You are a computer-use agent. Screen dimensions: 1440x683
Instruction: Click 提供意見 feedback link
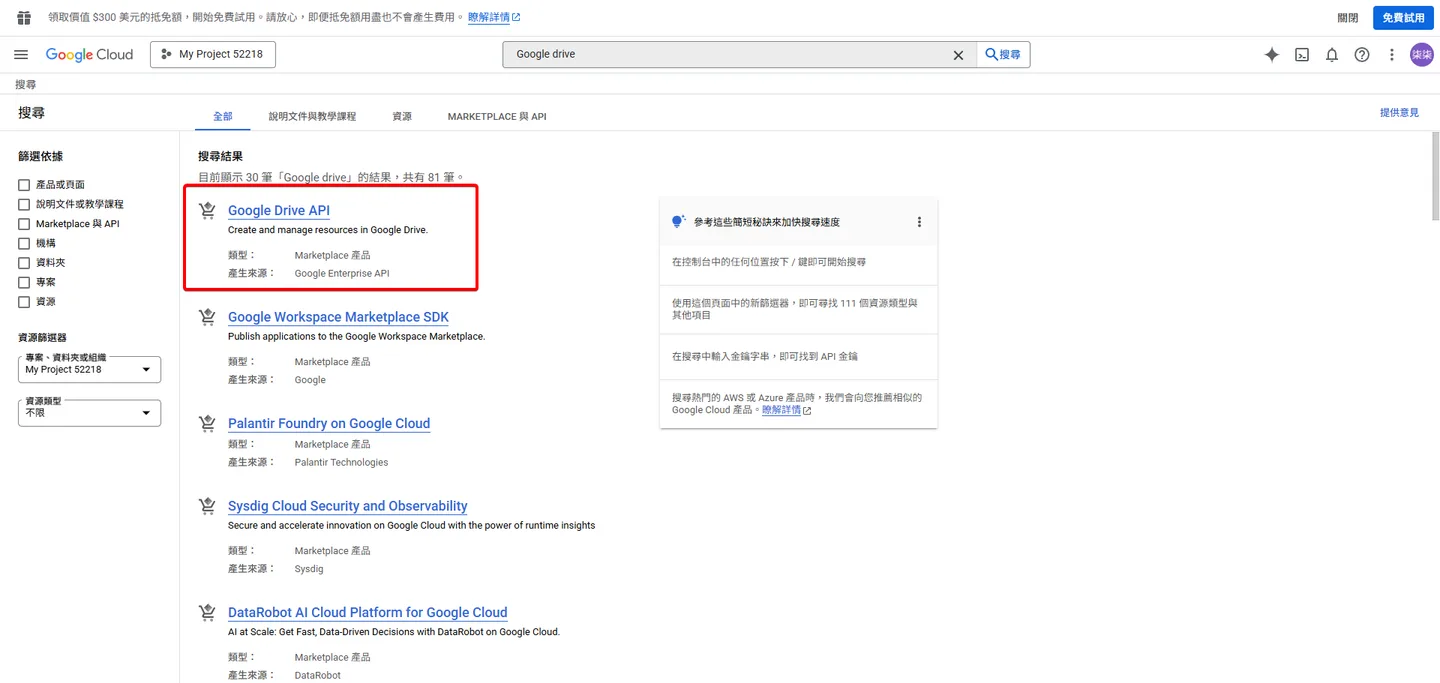(x=1399, y=113)
